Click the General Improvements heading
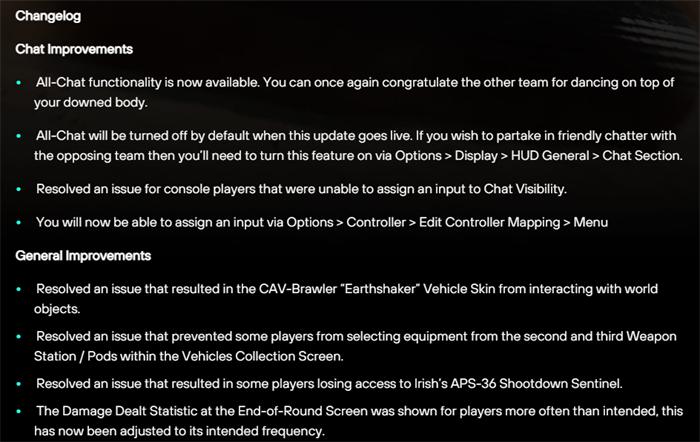Screen dimensions: 700x442 pyautogui.click(x=83, y=256)
